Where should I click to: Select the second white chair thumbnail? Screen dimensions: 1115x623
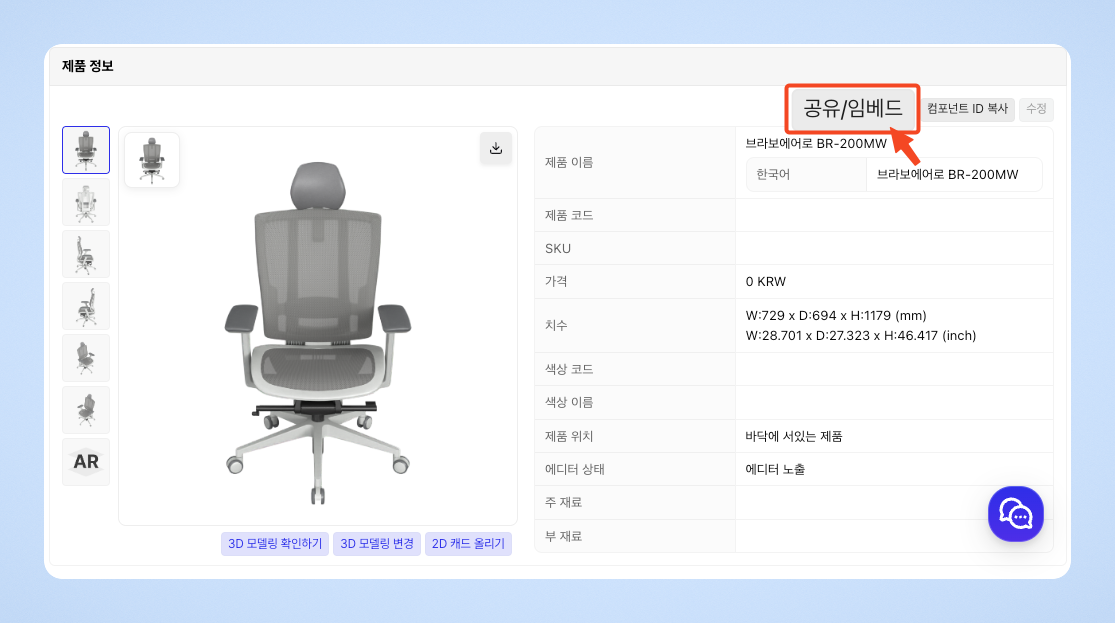(86, 202)
